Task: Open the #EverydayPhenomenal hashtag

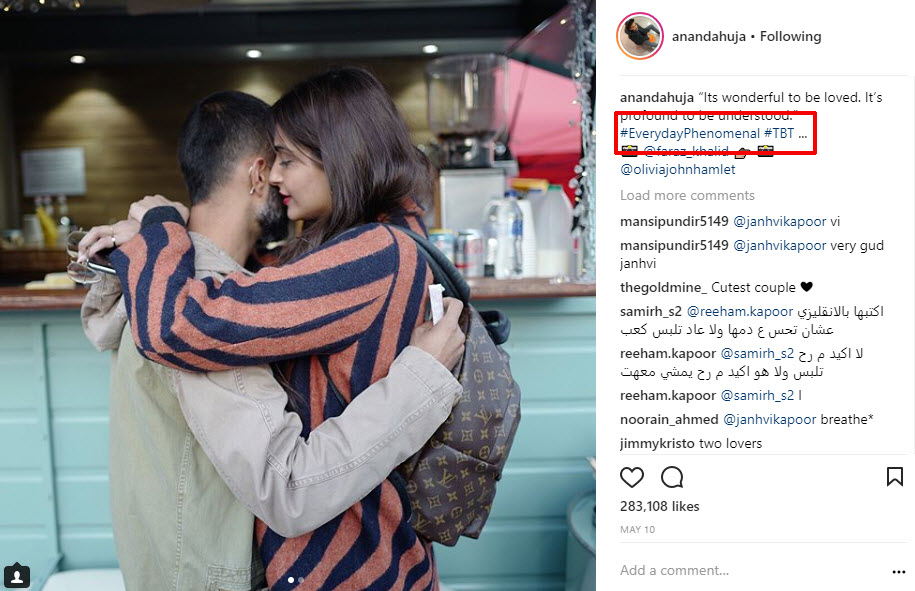Action: (690, 134)
